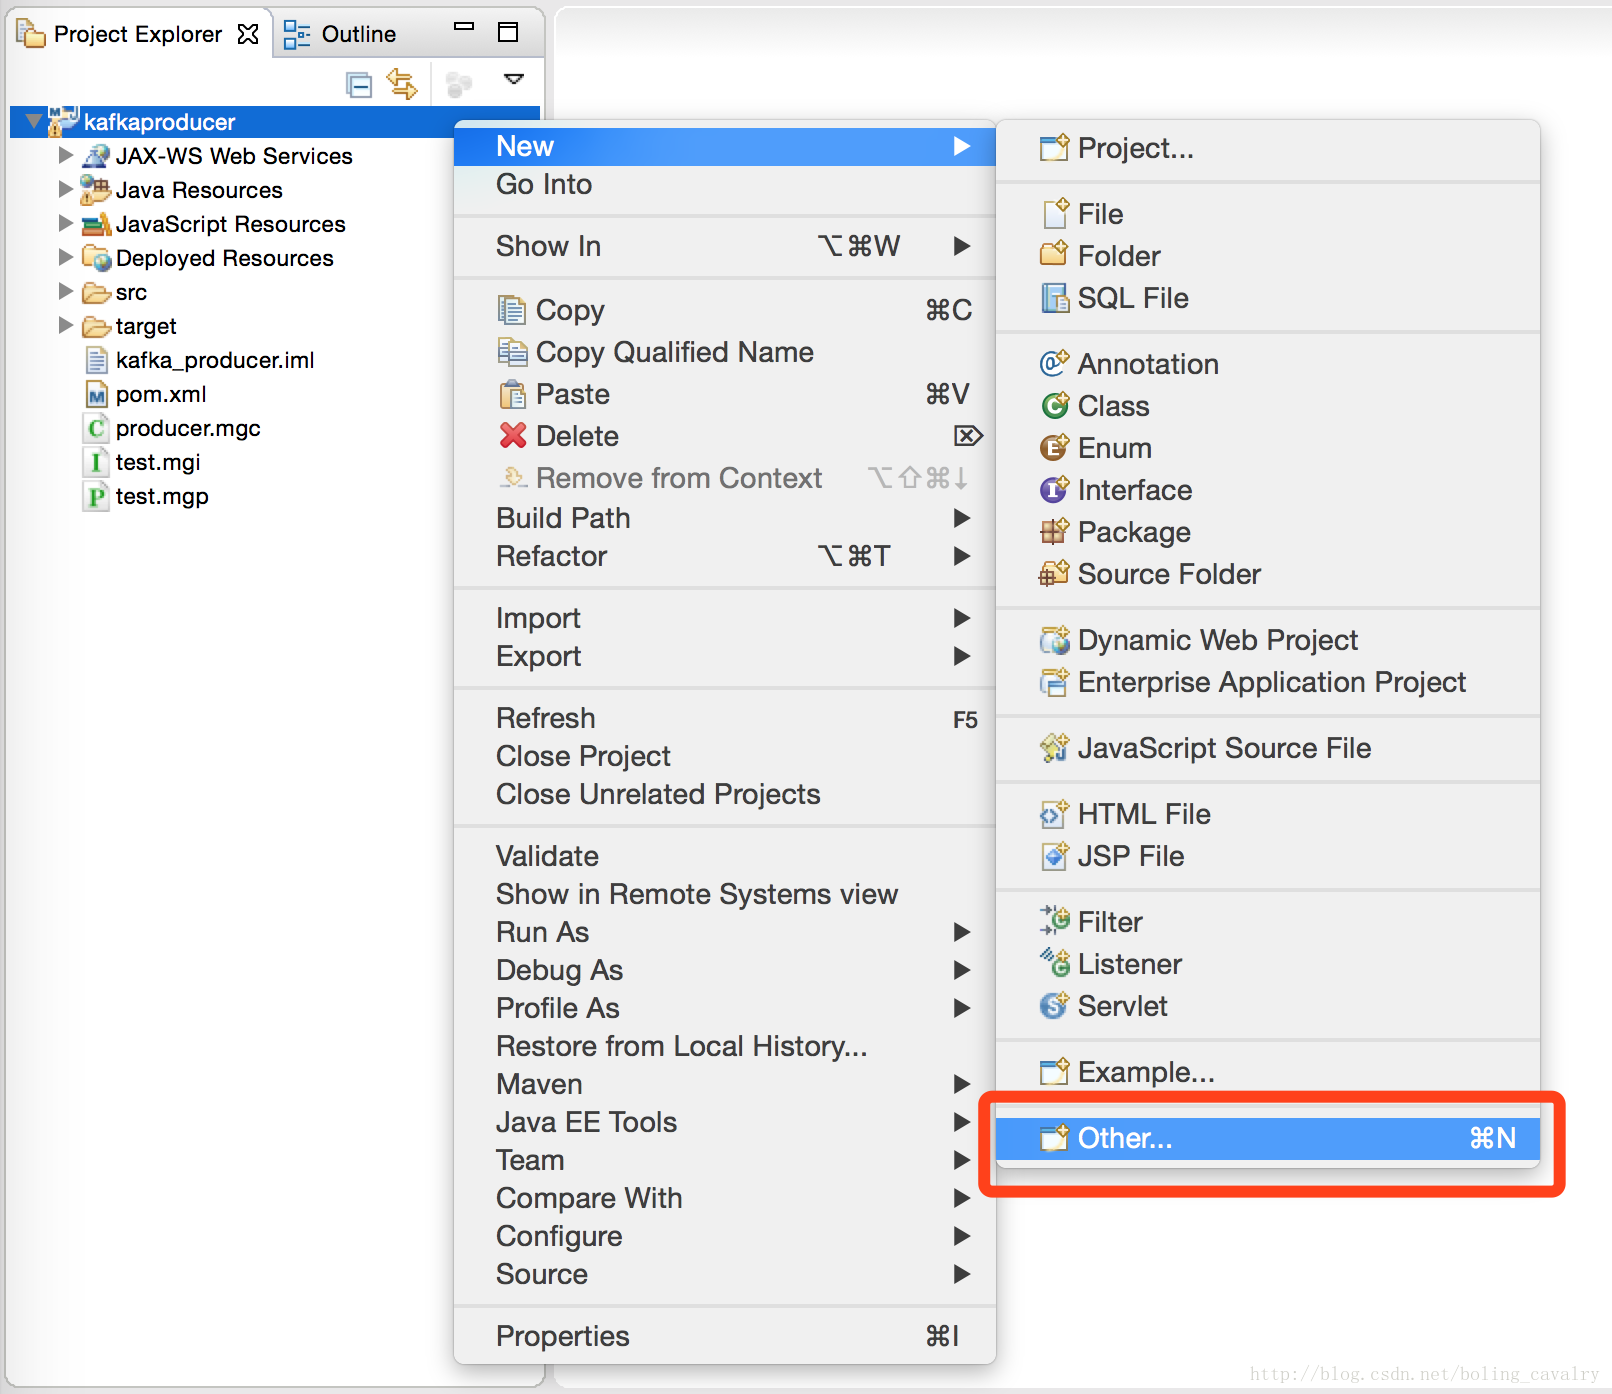Click the Enterprise Application Project icon
The width and height of the screenshot is (1612, 1394).
pos(1055,682)
